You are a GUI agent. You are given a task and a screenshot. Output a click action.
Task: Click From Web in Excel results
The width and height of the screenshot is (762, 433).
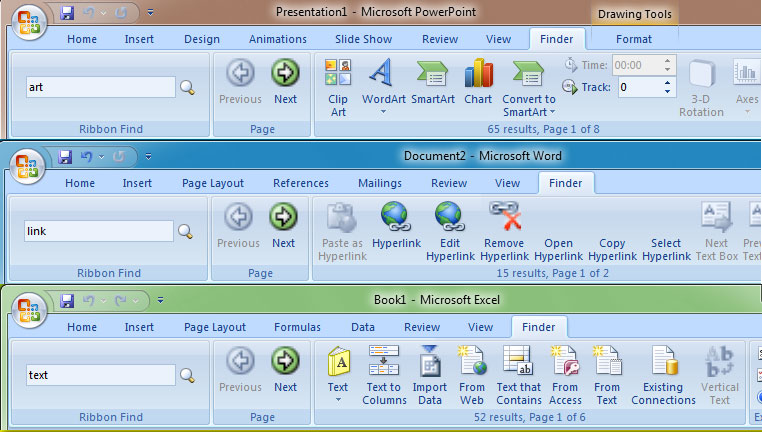point(472,376)
